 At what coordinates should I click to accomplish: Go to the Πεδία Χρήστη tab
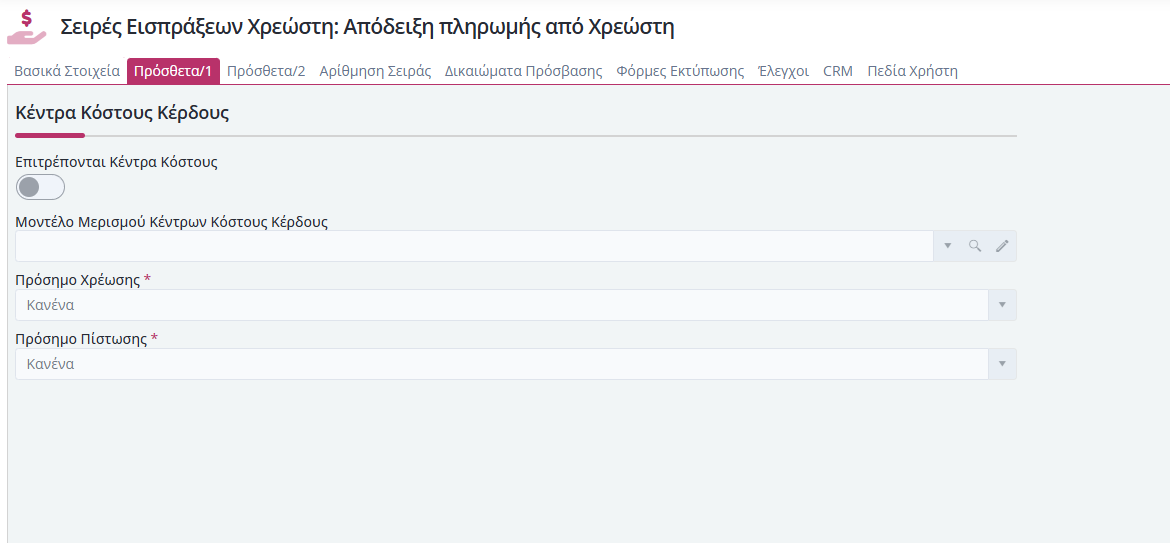coord(913,72)
